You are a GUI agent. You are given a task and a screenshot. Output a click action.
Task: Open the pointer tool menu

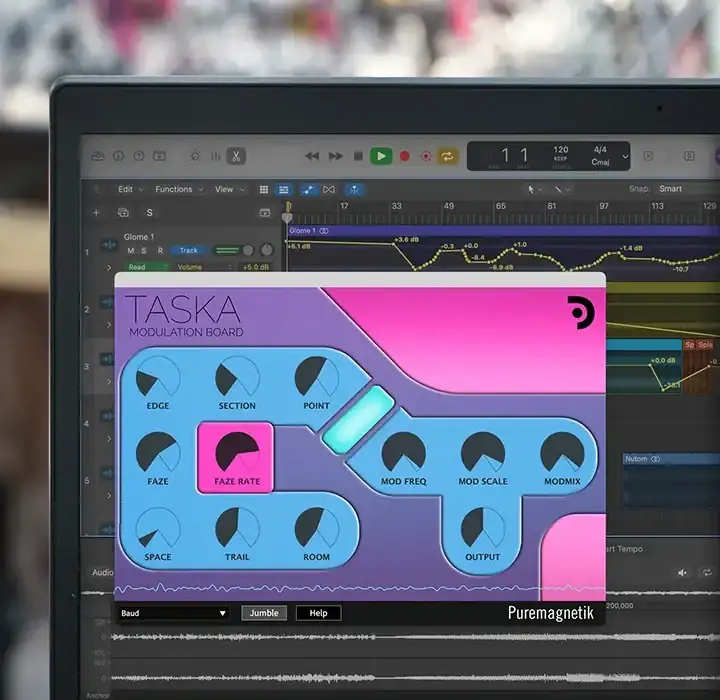pos(534,189)
